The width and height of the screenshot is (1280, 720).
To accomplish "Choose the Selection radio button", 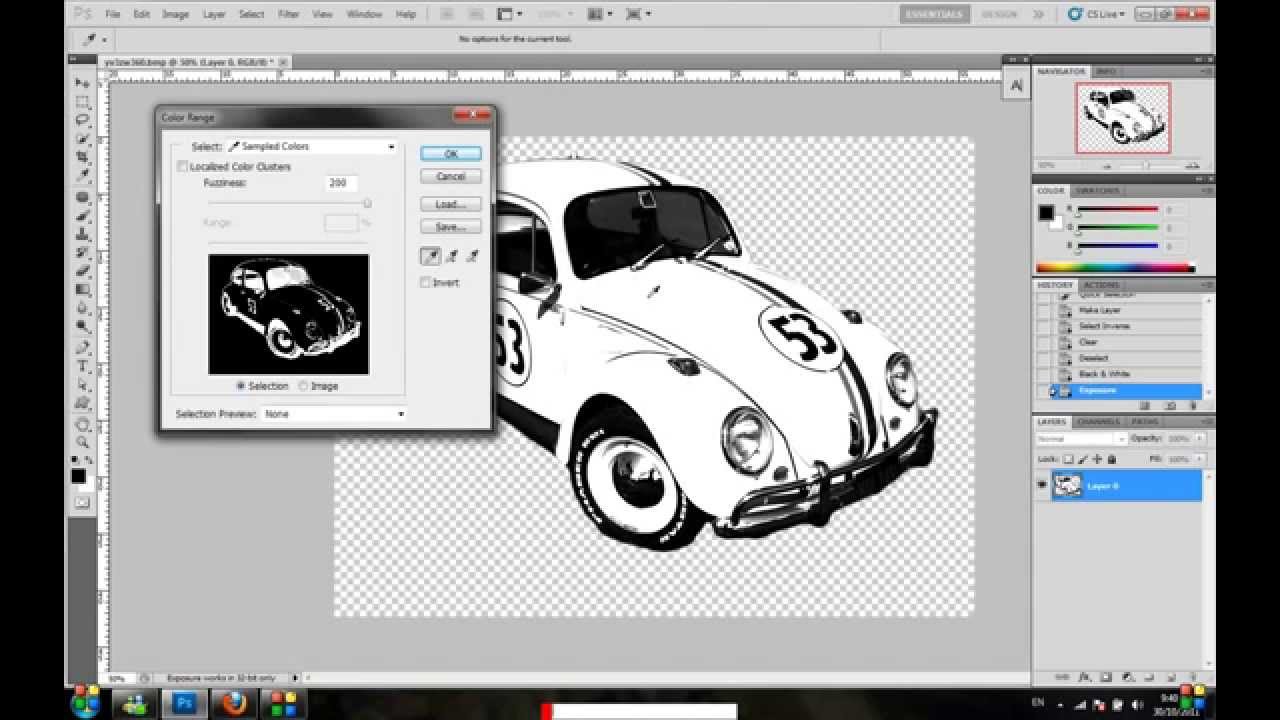I will (x=241, y=386).
